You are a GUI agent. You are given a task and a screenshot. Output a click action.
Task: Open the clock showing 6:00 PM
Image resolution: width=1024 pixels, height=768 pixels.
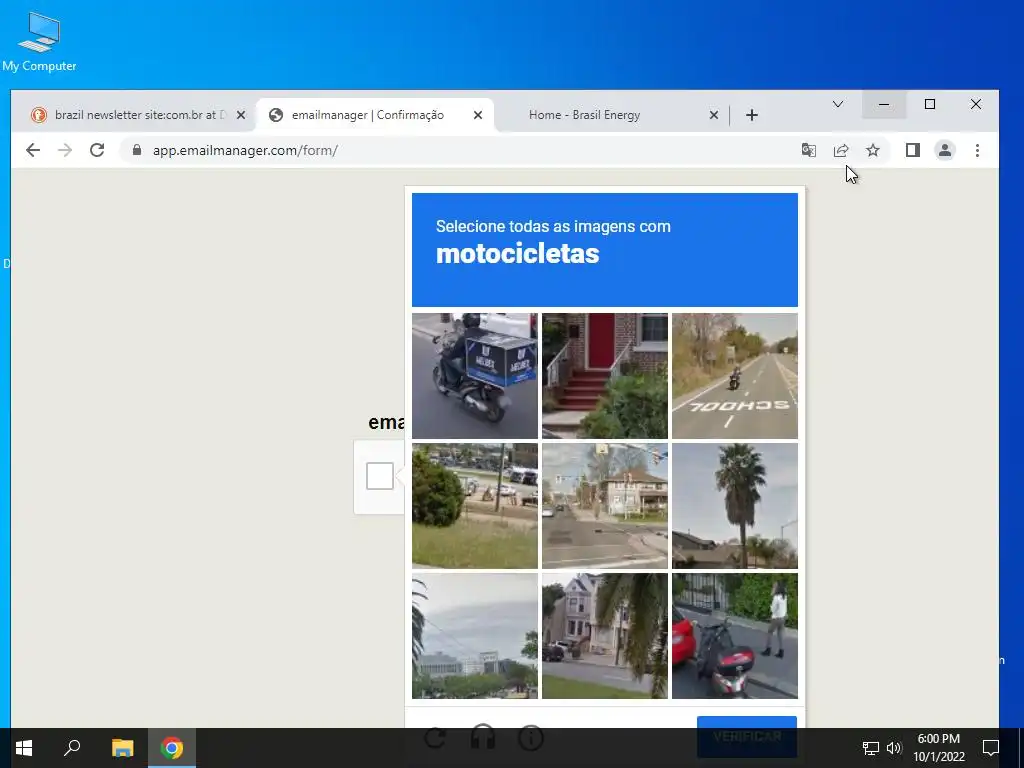(x=938, y=748)
